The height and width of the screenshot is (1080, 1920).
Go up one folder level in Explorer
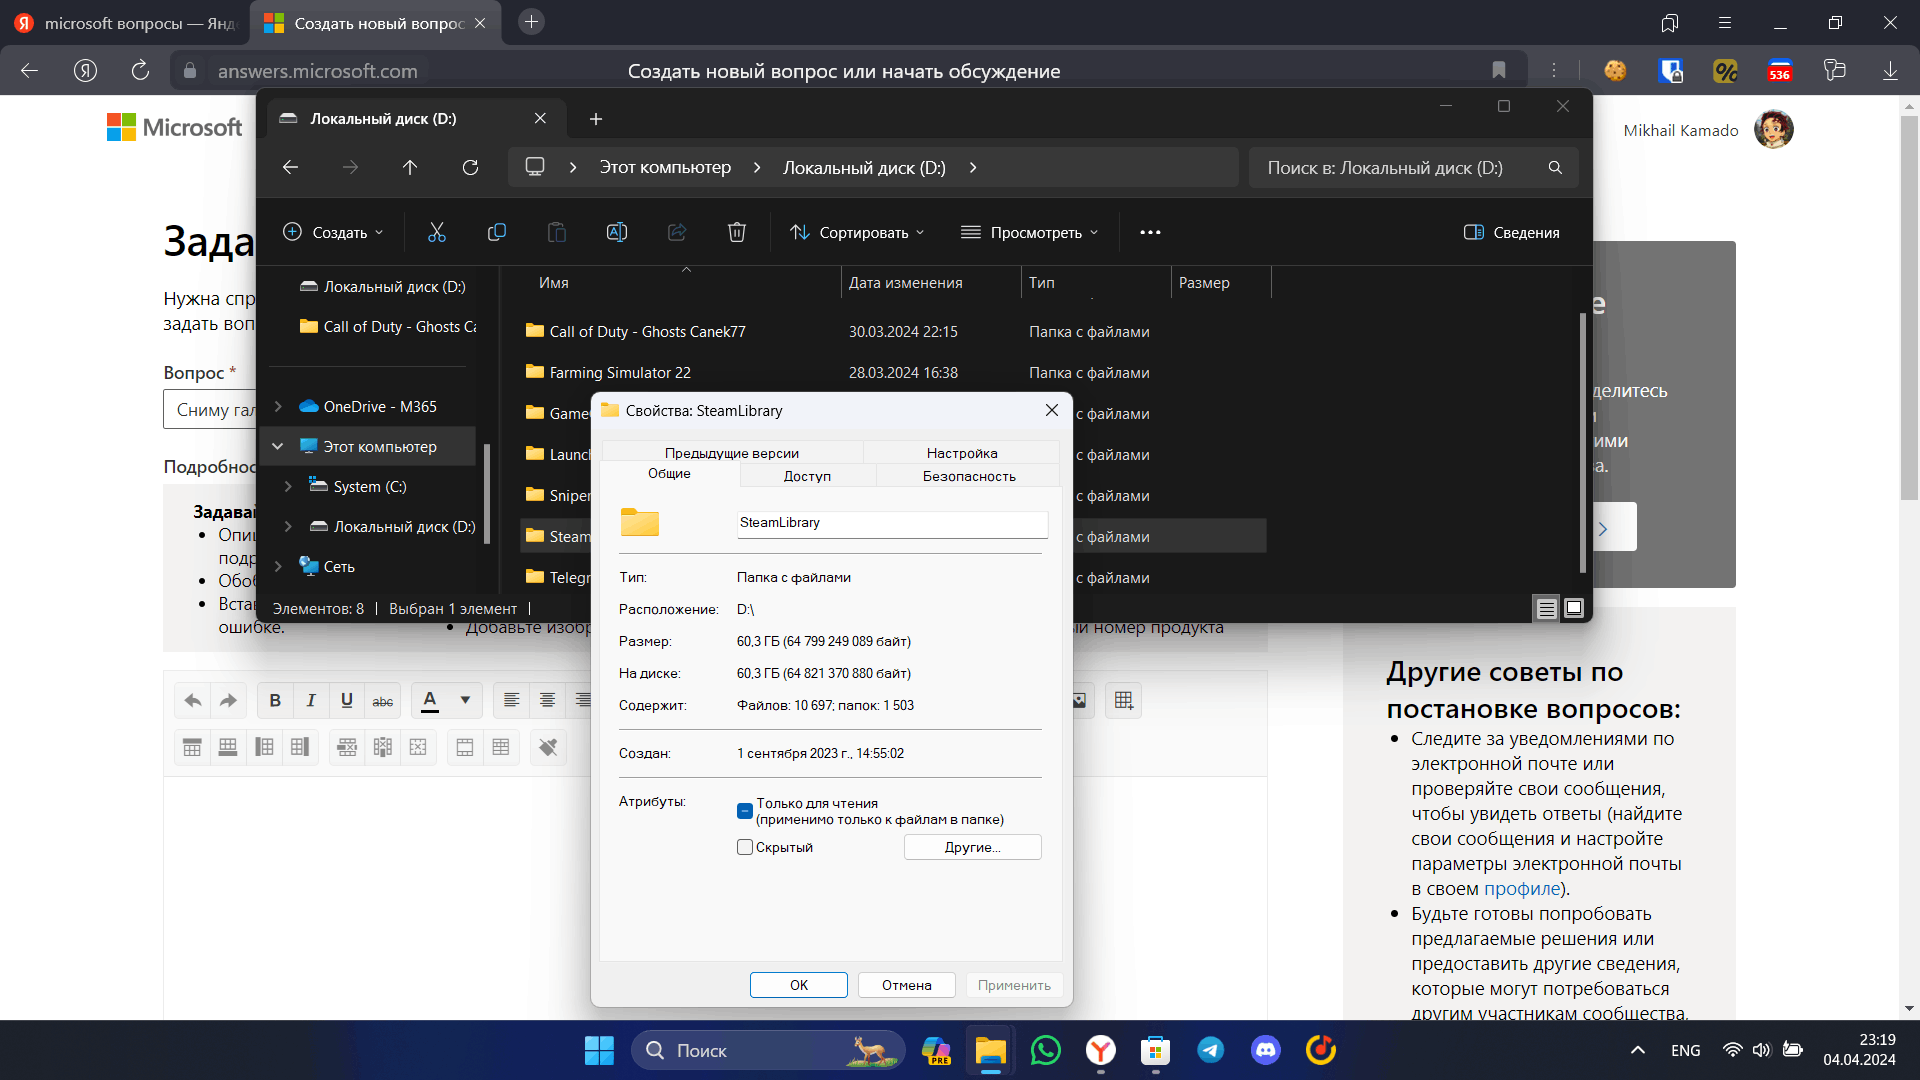point(410,167)
